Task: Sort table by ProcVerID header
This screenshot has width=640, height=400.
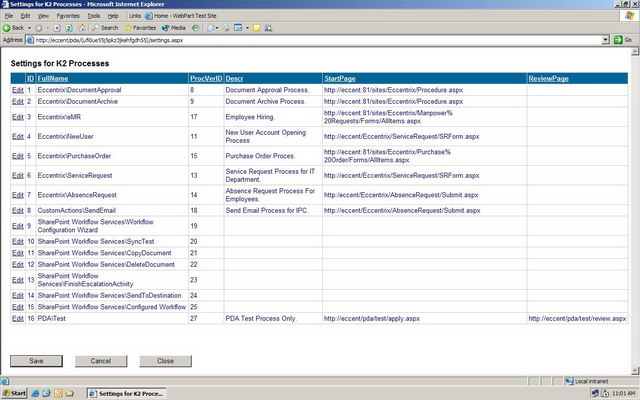Action: click(206, 78)
